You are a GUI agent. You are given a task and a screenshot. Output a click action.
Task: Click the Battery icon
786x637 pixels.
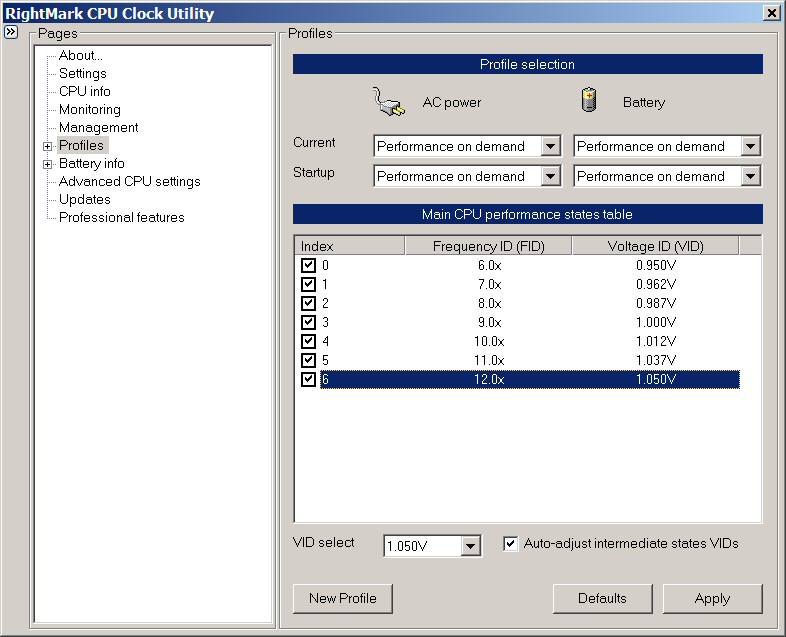[x=589, y=100]
